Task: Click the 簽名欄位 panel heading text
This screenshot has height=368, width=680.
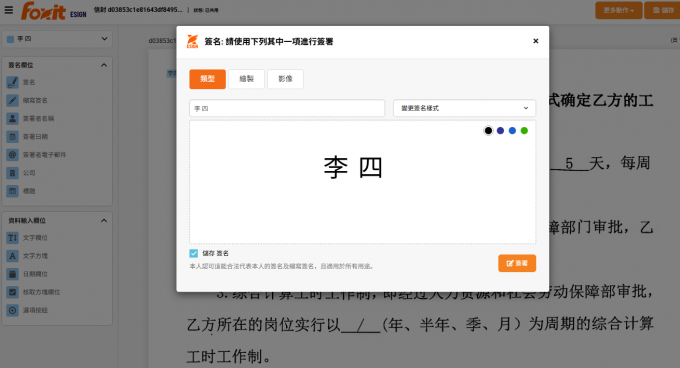Action: pos(21,65)
